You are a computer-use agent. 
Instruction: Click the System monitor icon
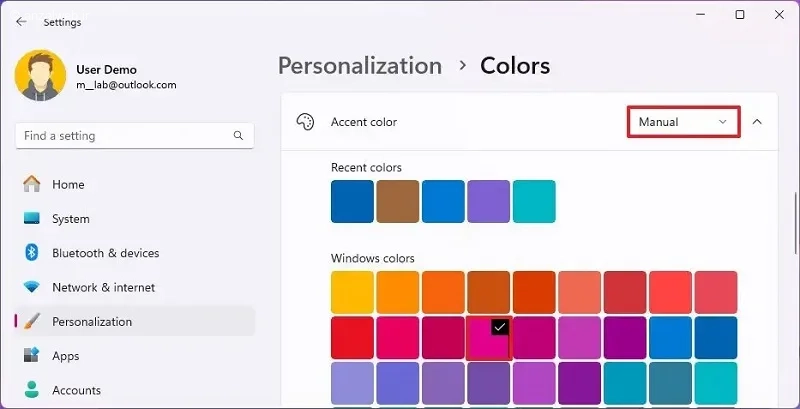point(32,219)
